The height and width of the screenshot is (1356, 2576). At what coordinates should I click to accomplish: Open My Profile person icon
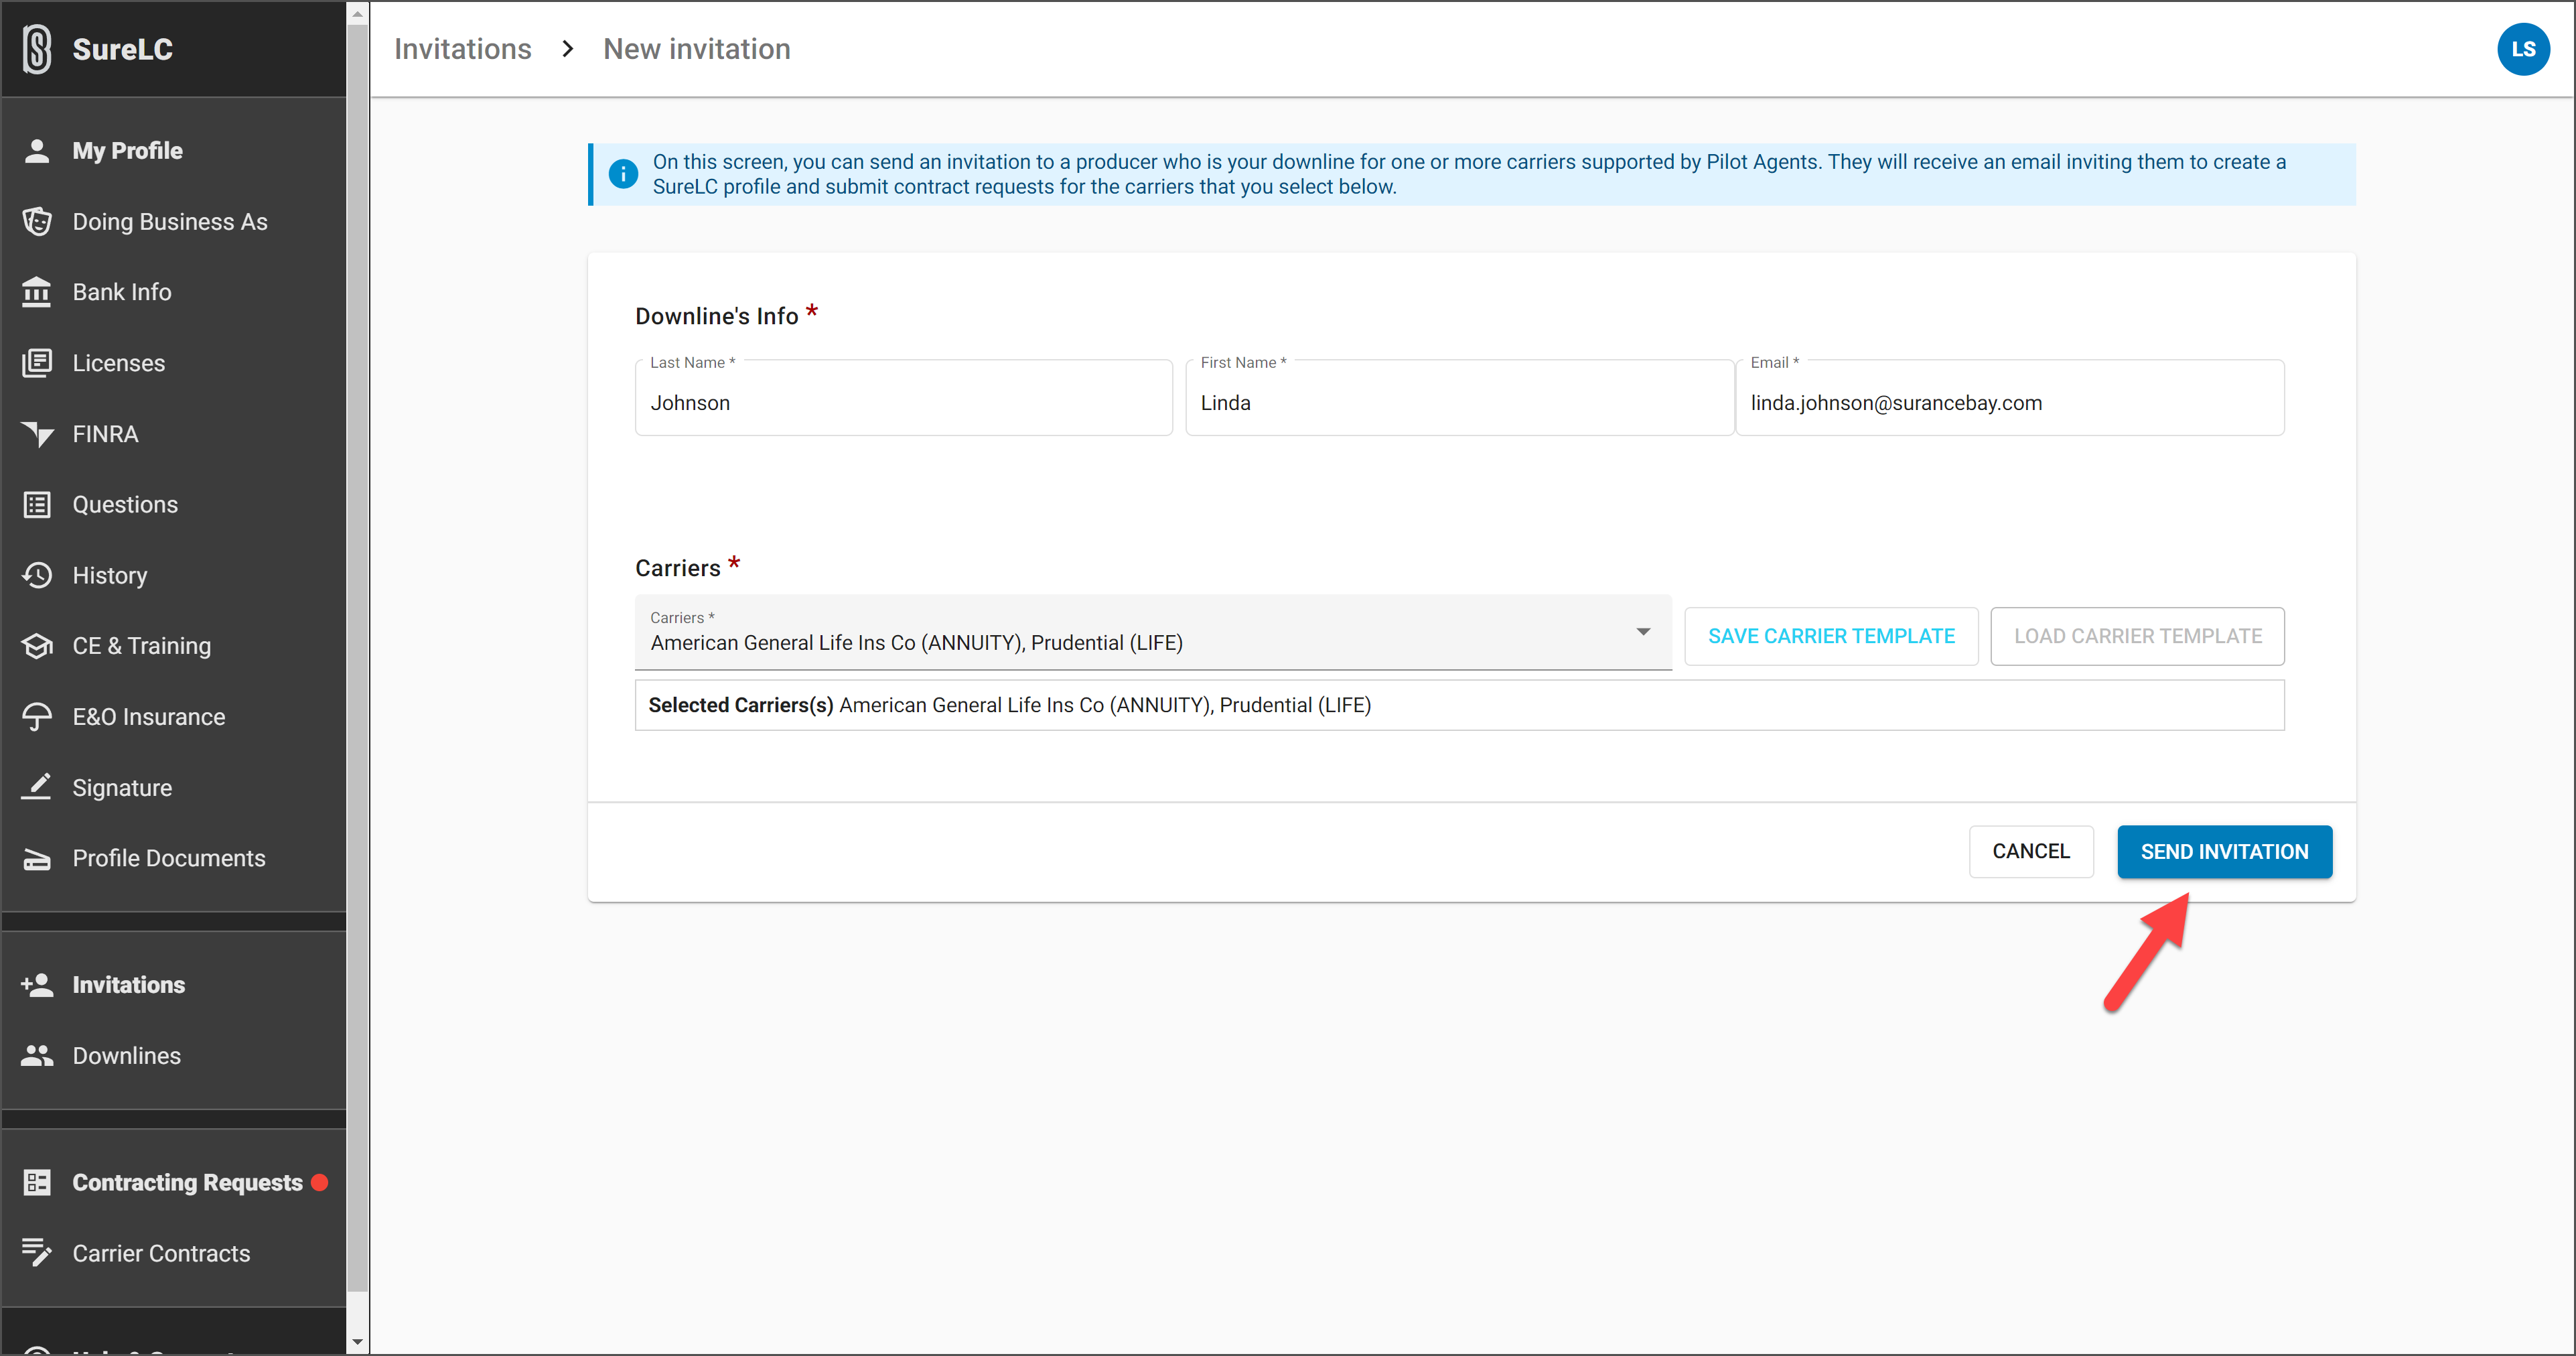pyautogui.click(x=37, y=151)
